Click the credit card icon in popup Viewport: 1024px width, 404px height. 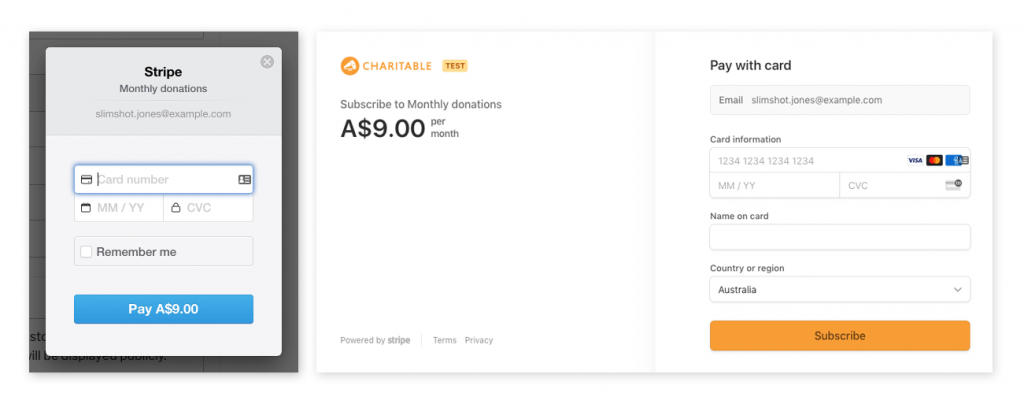click(86, 179)
